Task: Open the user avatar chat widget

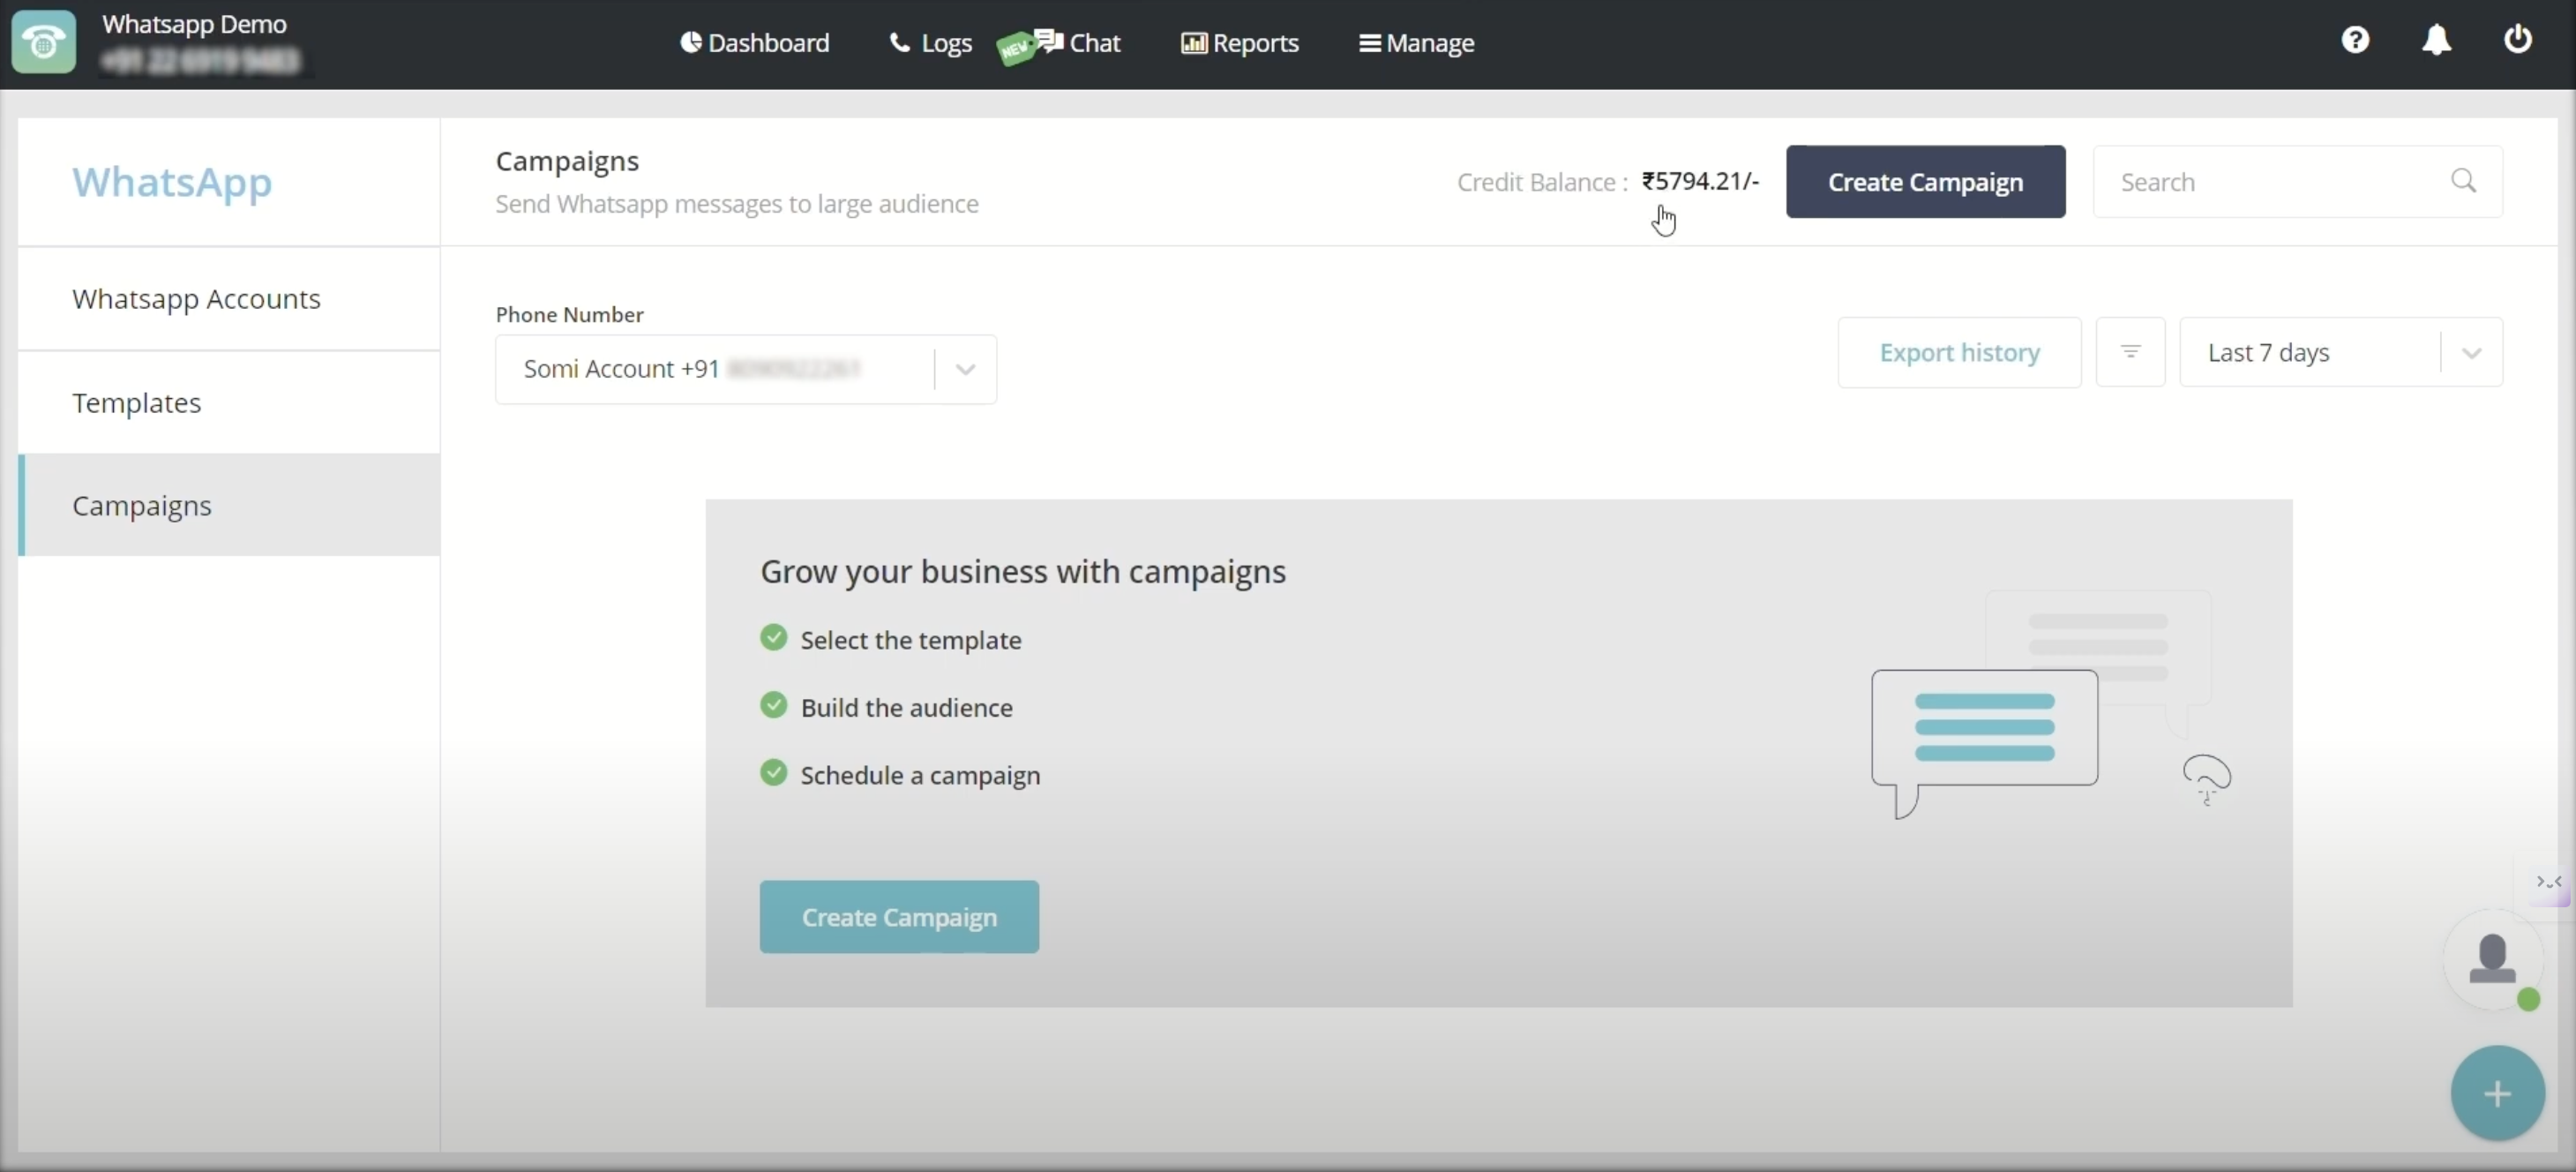Action: point(2492,960)
